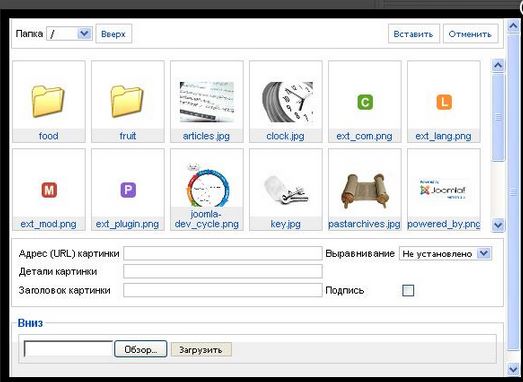Image resolution: width=523 pixels, height=382 pixels.
Task: Click the food folder name
Action: (49, 136)
